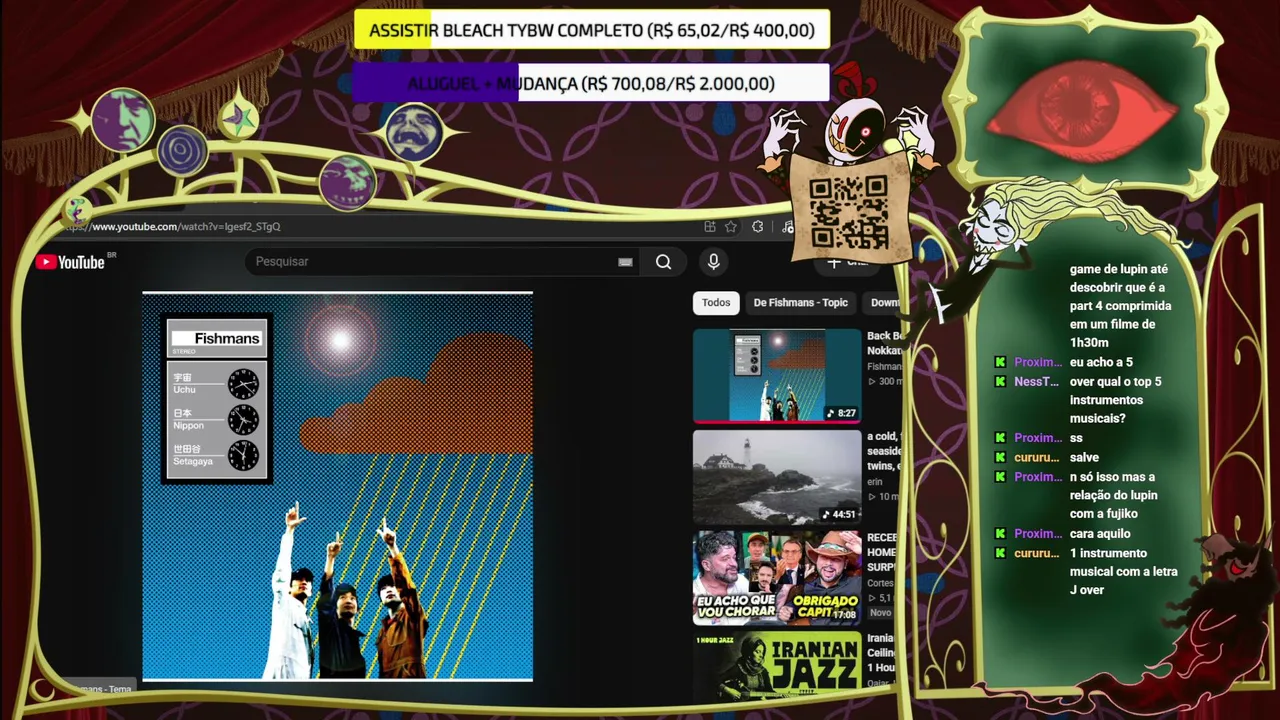The image size is (1280, 720).
Task: Click the QR code on the overlay
Action: click(x=849, y=212)
